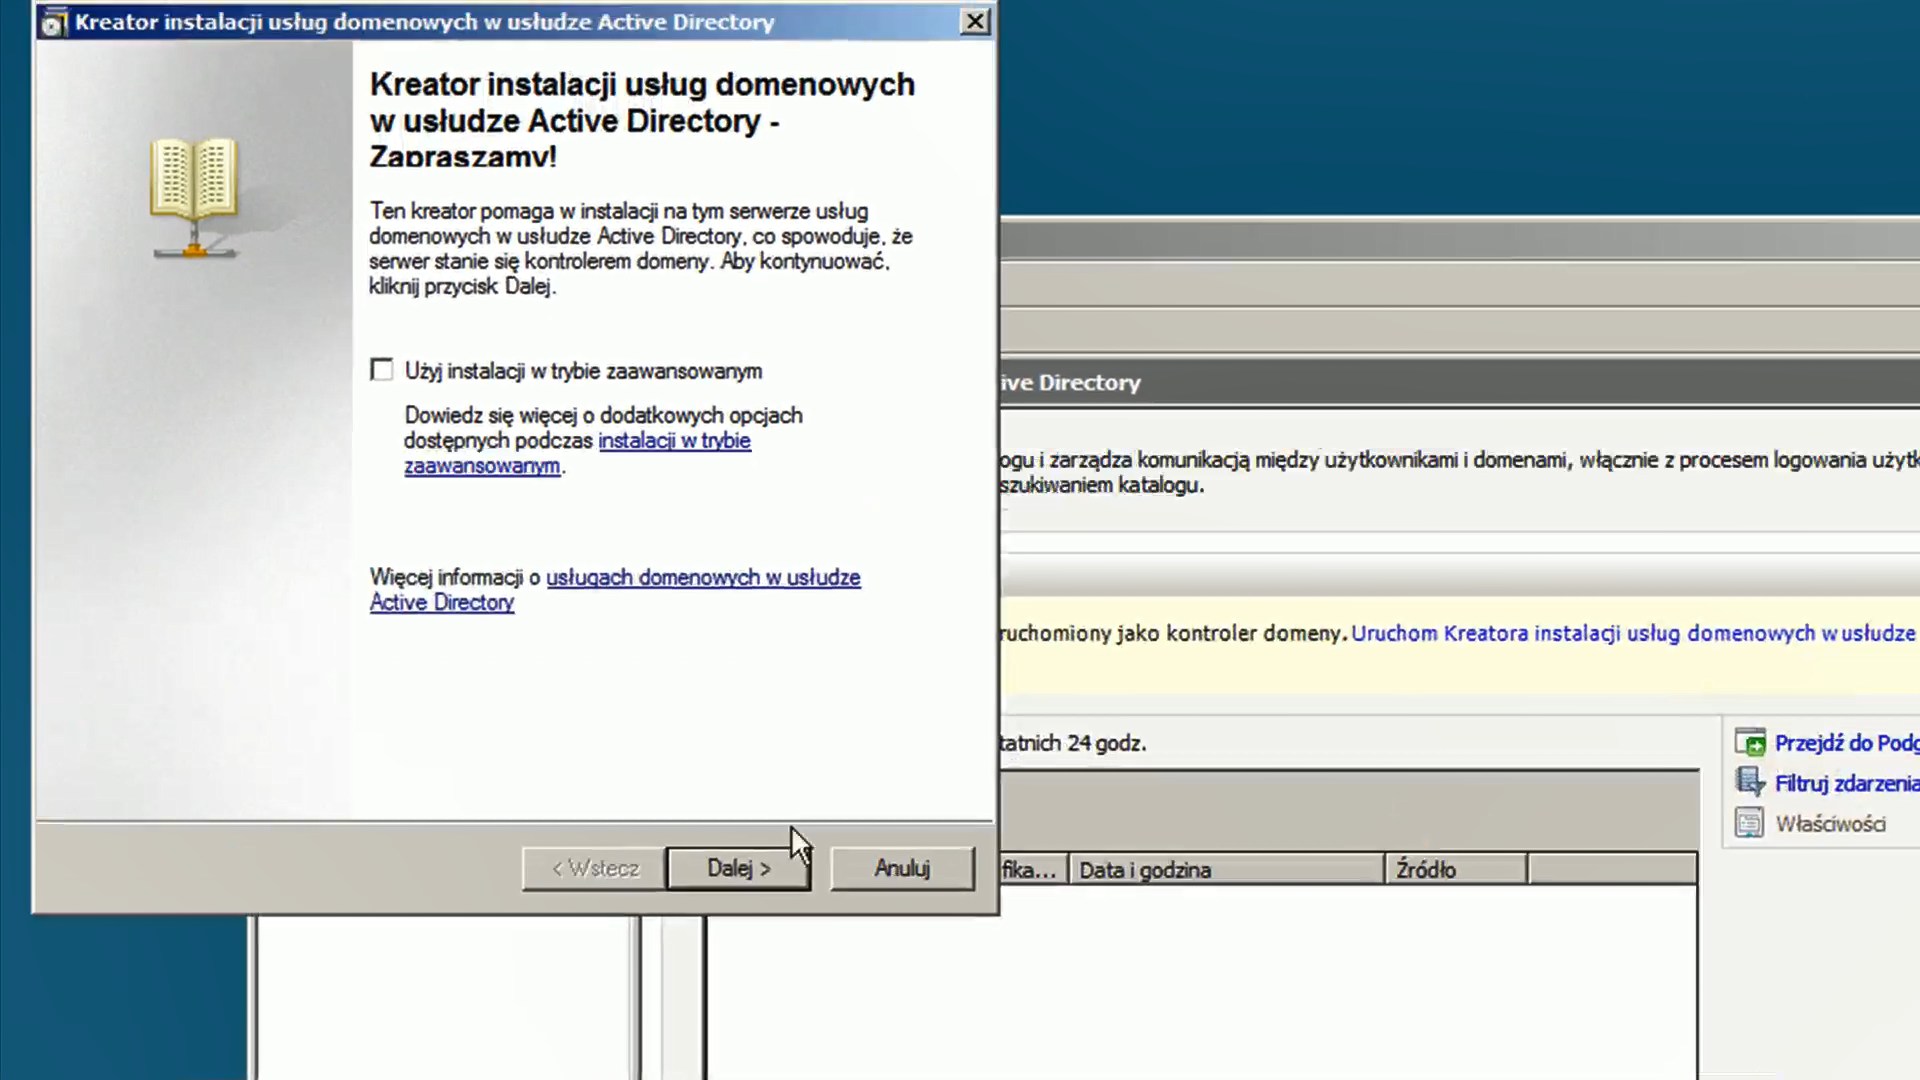
Task: Launch 'Uruchom Kreatora instalacji usług domenowych' link
Action: coord(1635,633)
